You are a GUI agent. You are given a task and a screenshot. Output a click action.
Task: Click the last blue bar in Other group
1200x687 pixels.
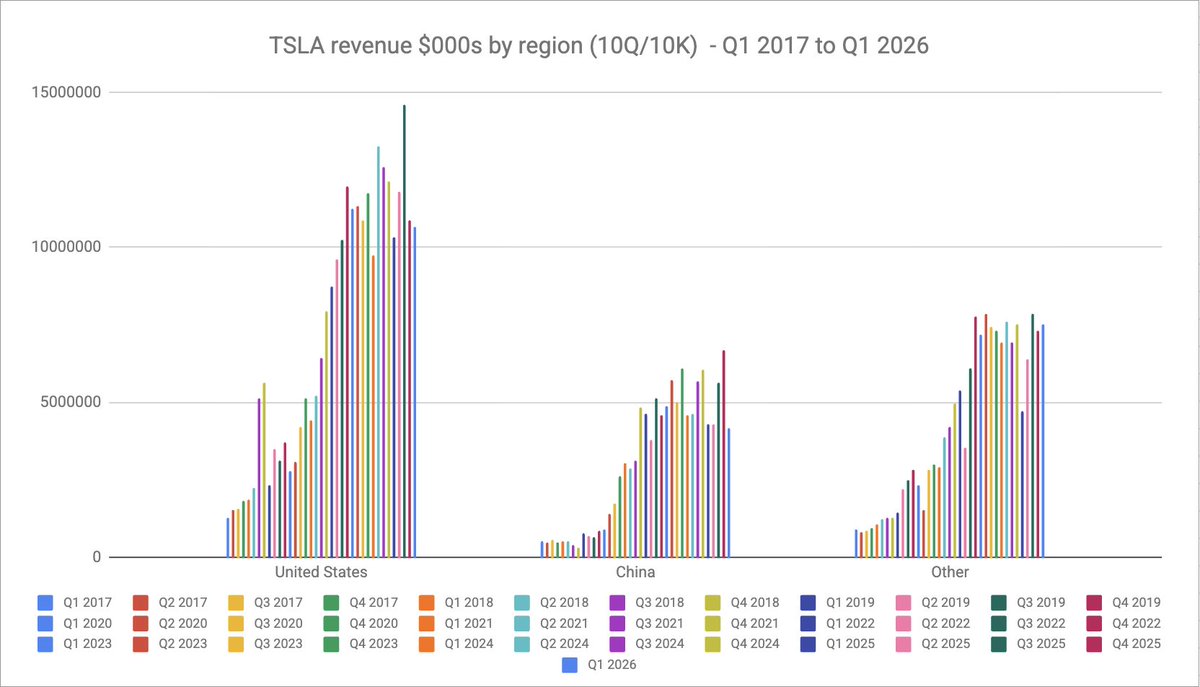1042,441
